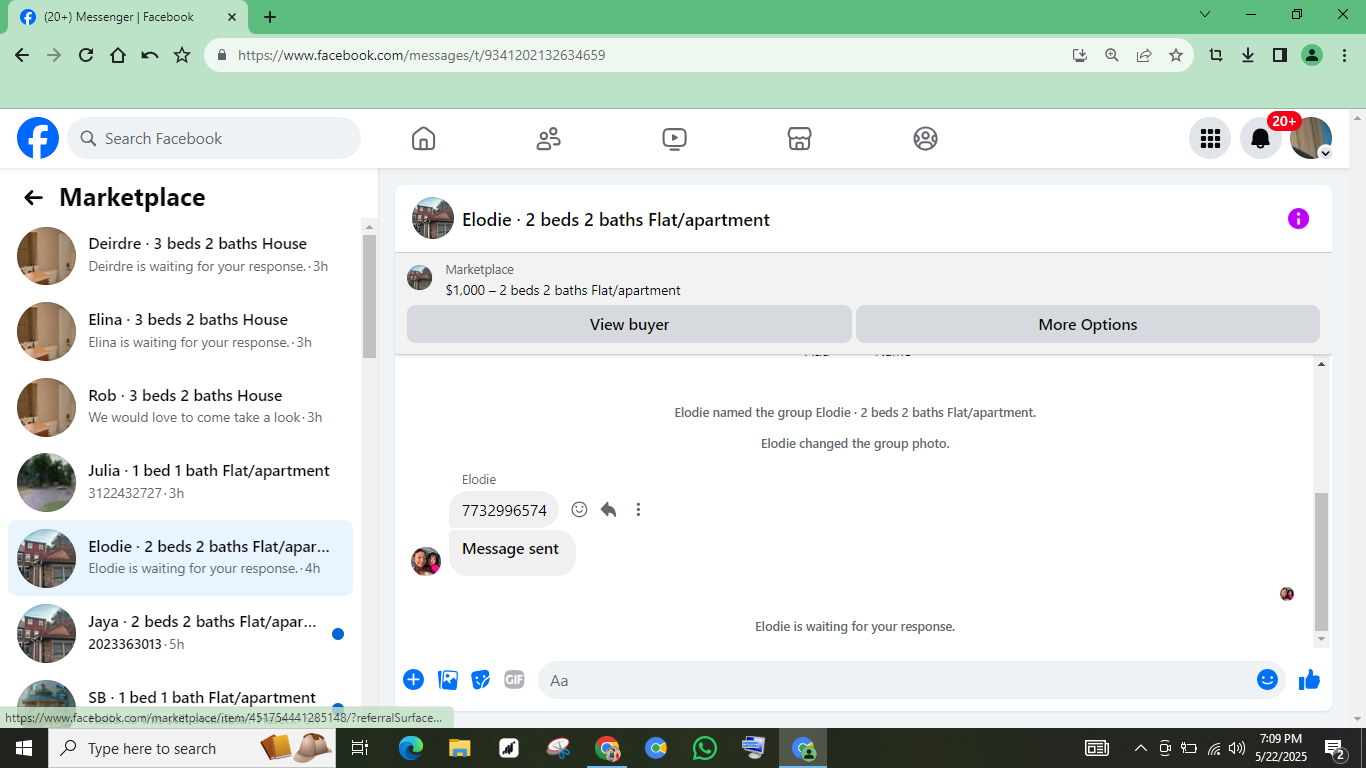Click in the Search Facebook field
The height and width of the screenshot is (768, 1366).
214,138
